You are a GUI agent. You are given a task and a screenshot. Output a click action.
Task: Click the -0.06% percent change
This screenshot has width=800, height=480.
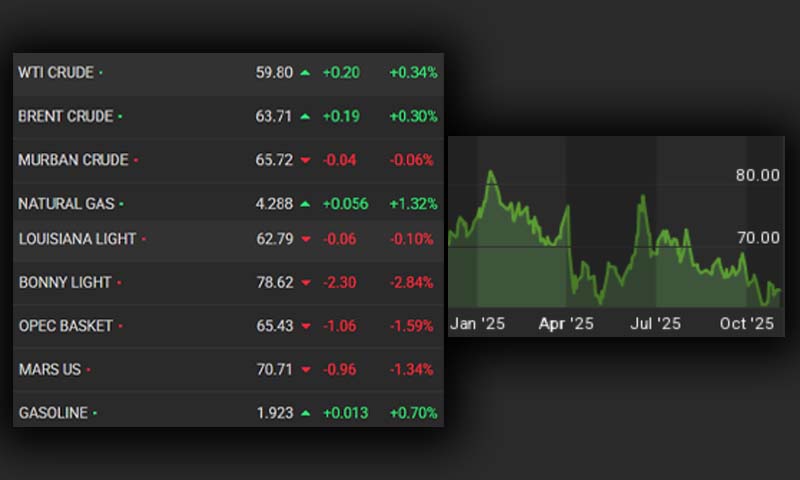(x=411, y=160)
